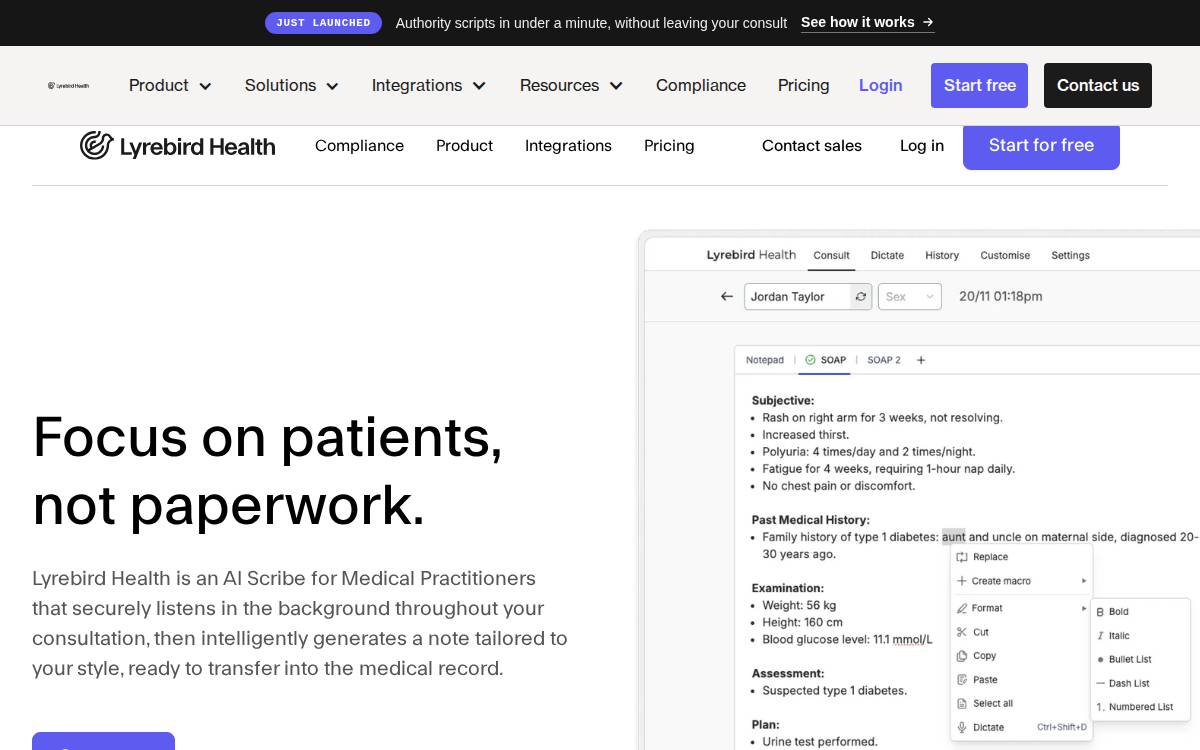Open Compliance in the top sticky navigation
This screenshot has width=1200, height=750.
701,86
